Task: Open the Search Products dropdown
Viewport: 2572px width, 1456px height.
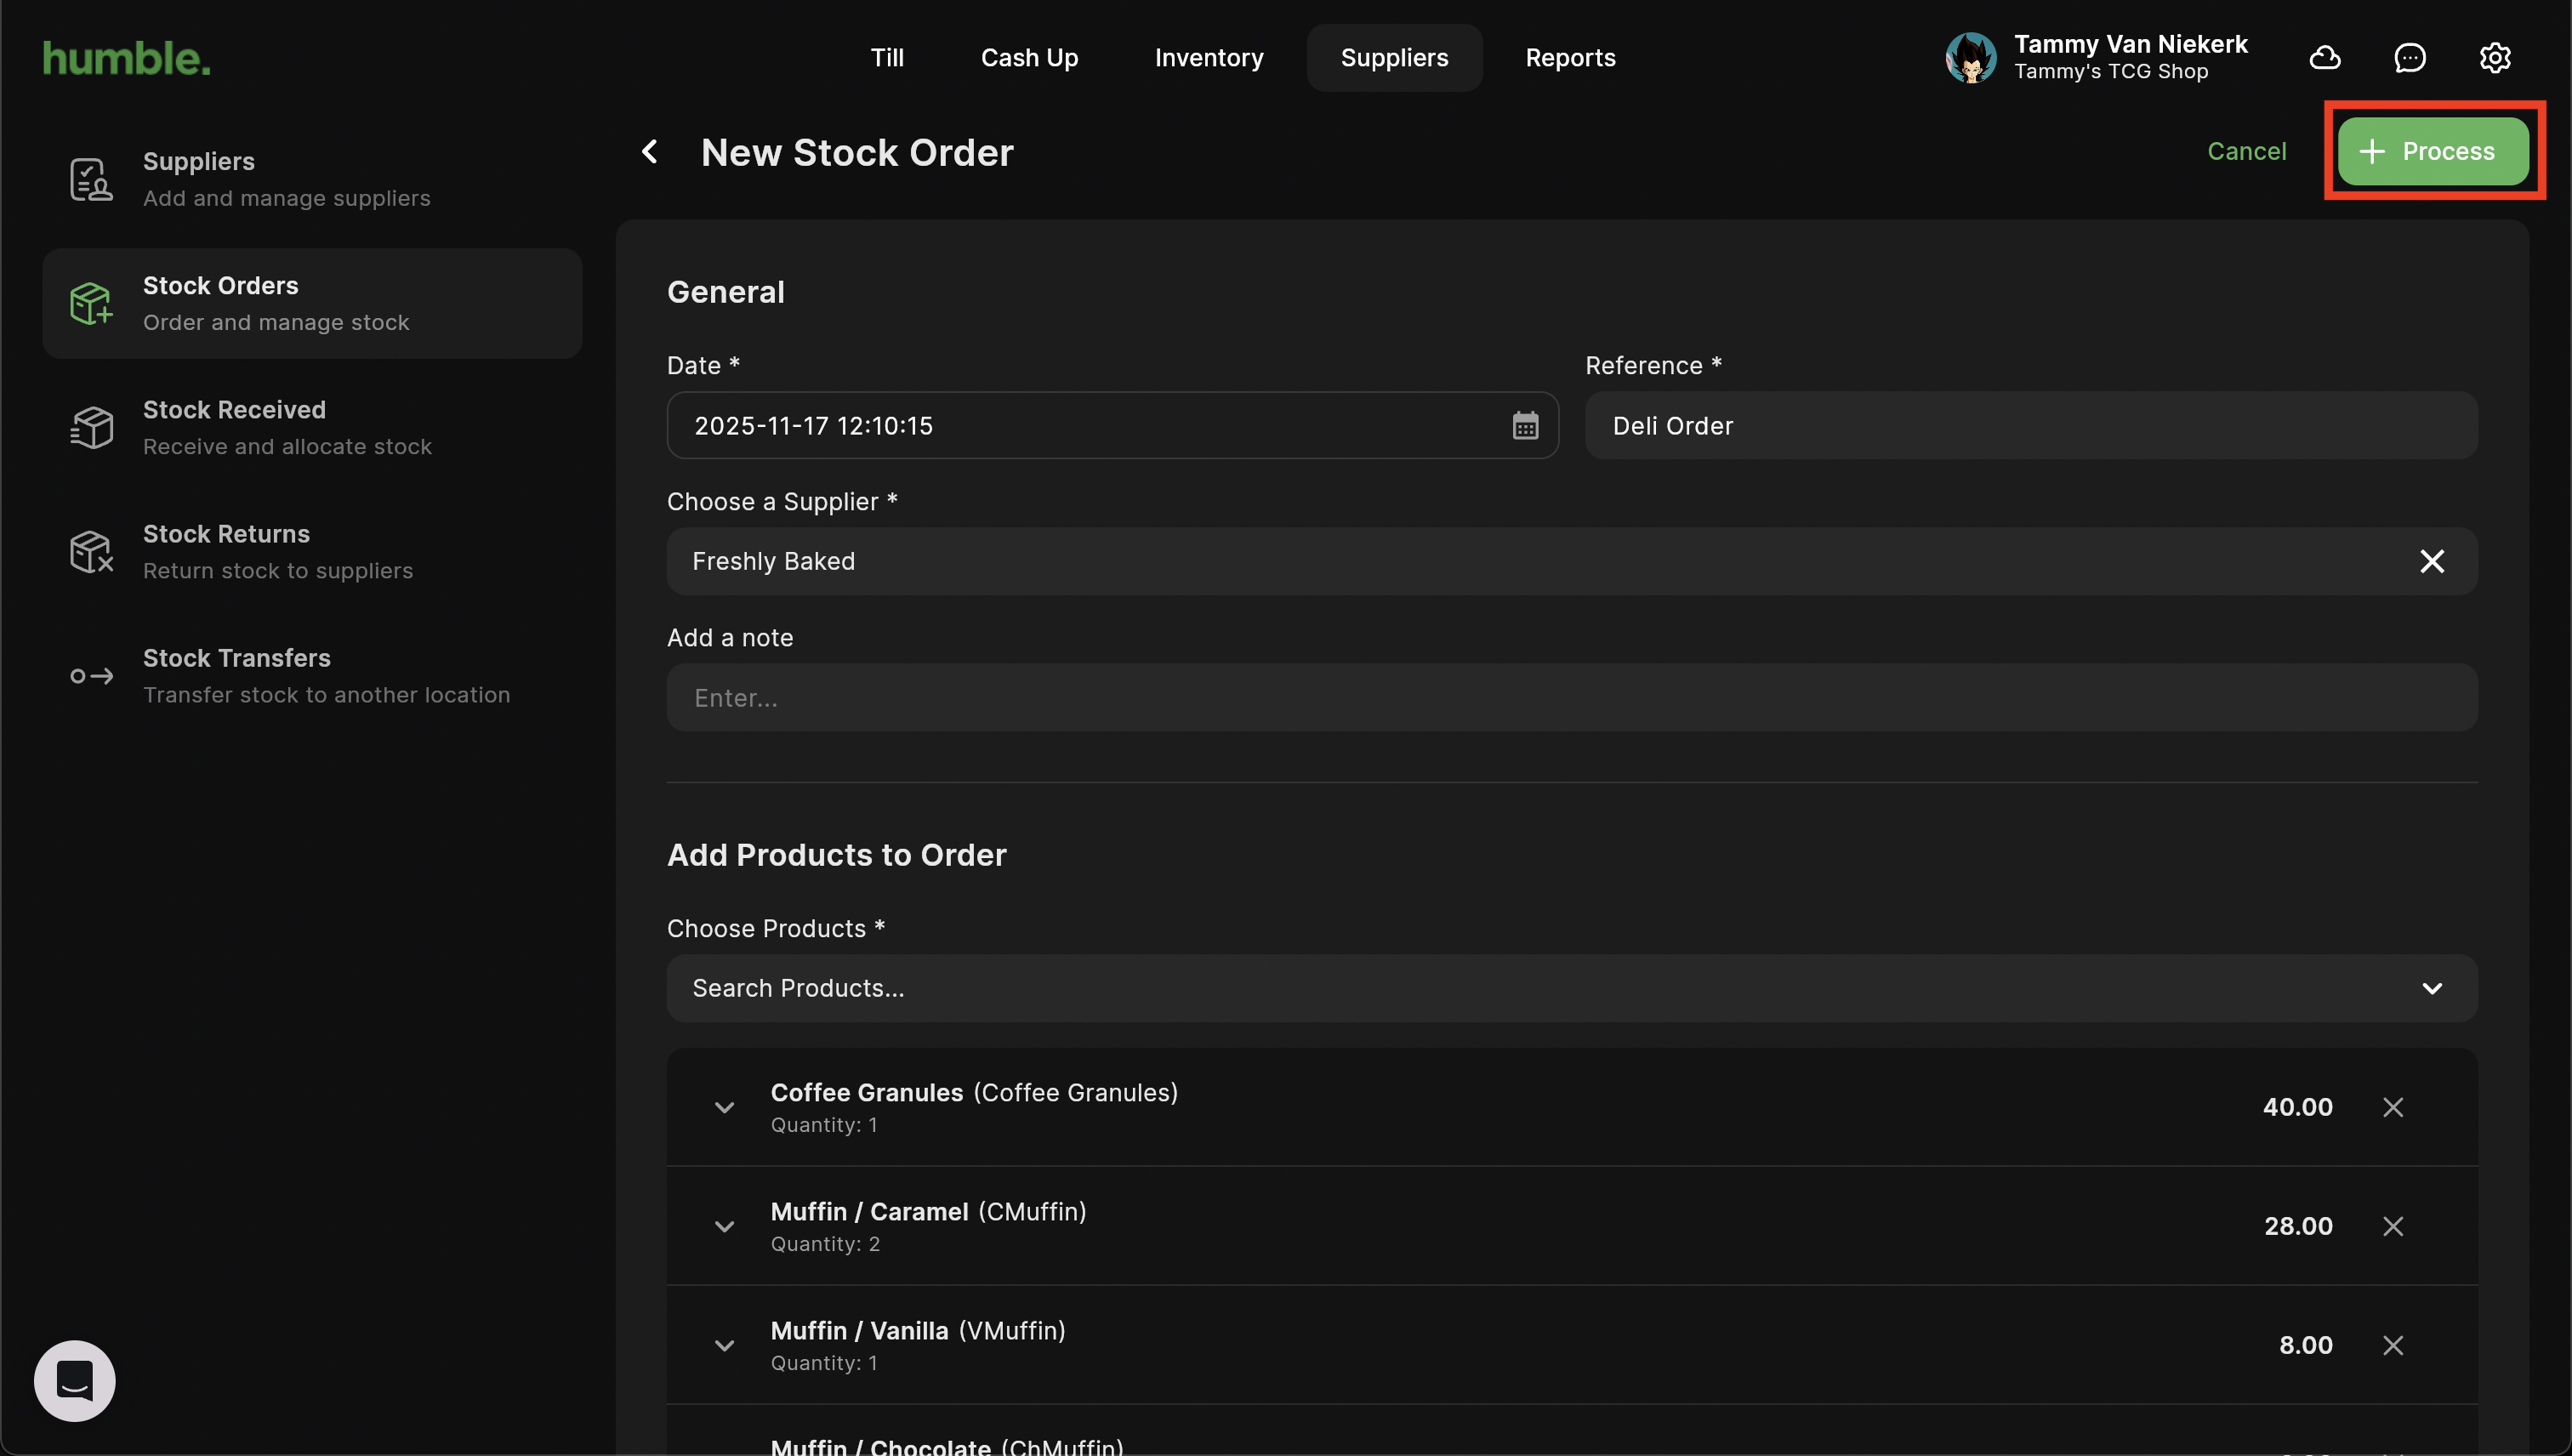Action: 2431,988
